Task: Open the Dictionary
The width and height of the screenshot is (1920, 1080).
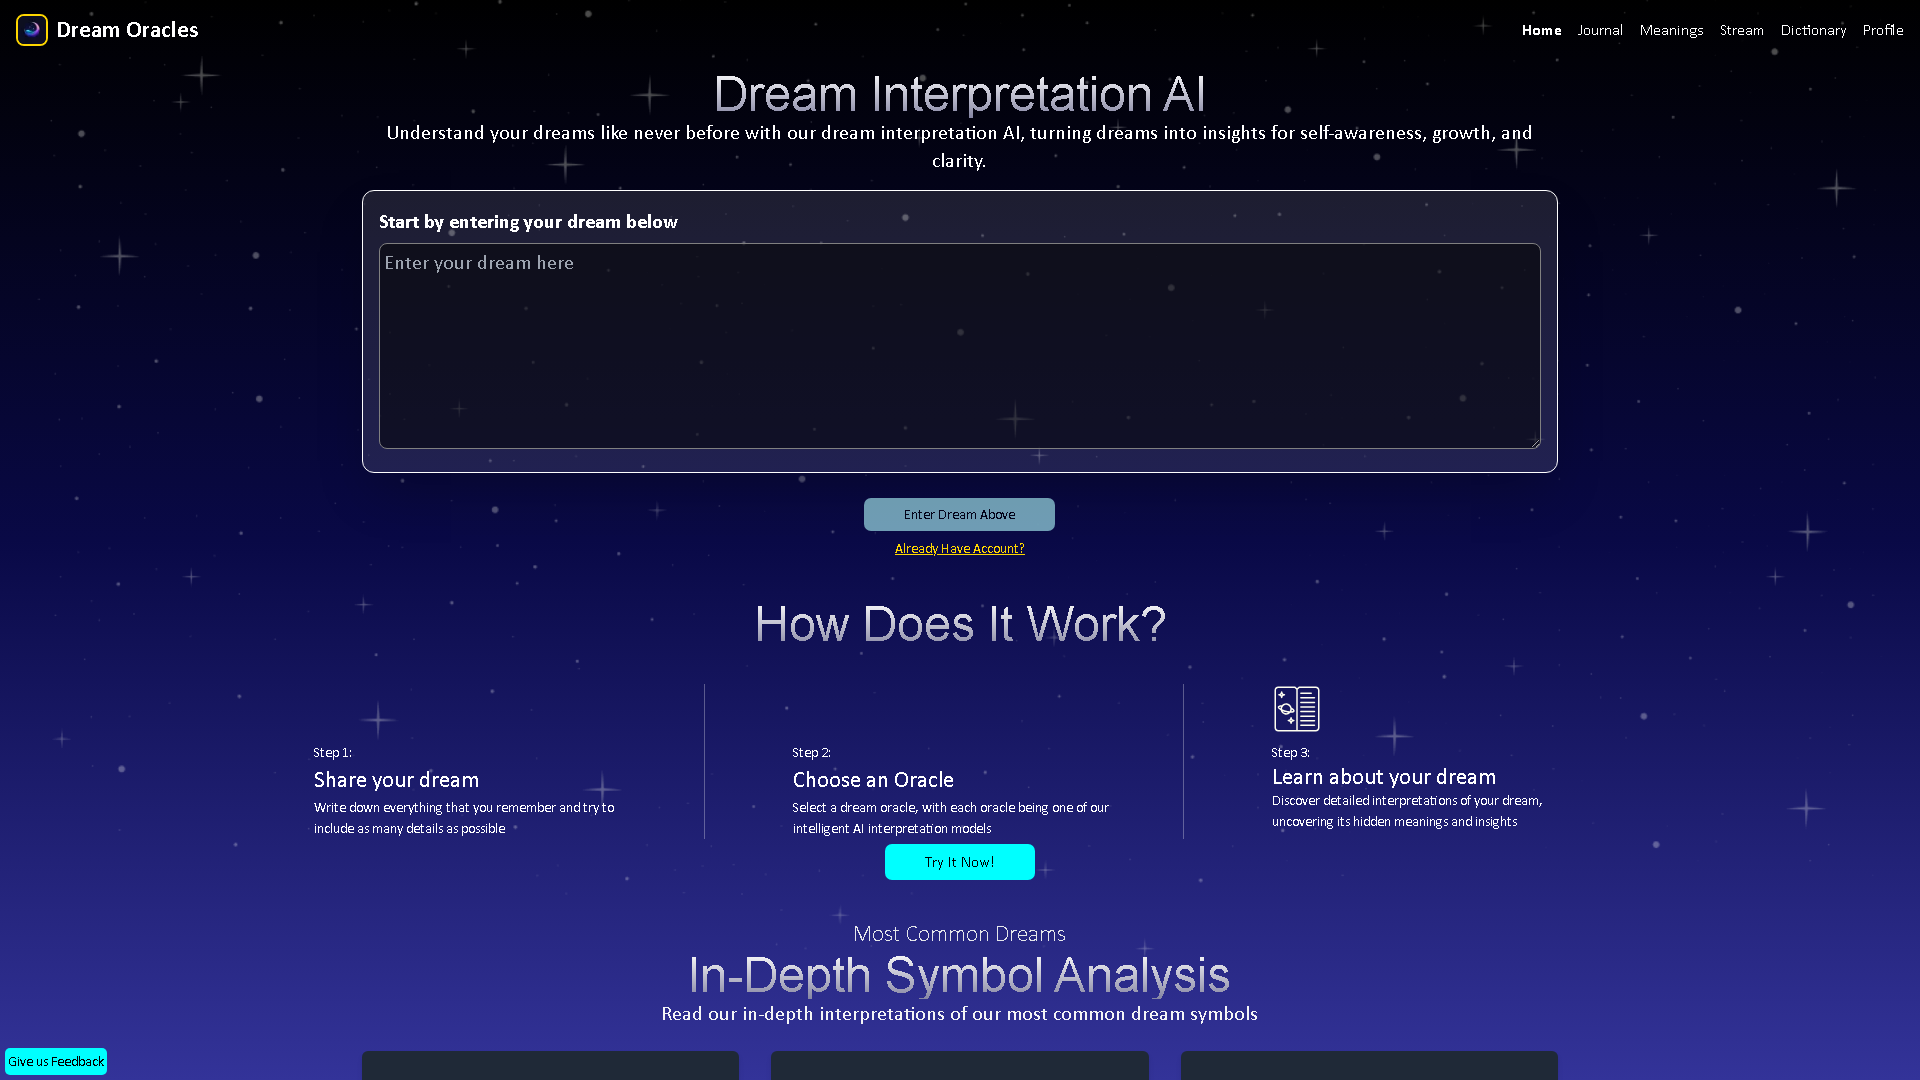Action: tap(1813, 30)
